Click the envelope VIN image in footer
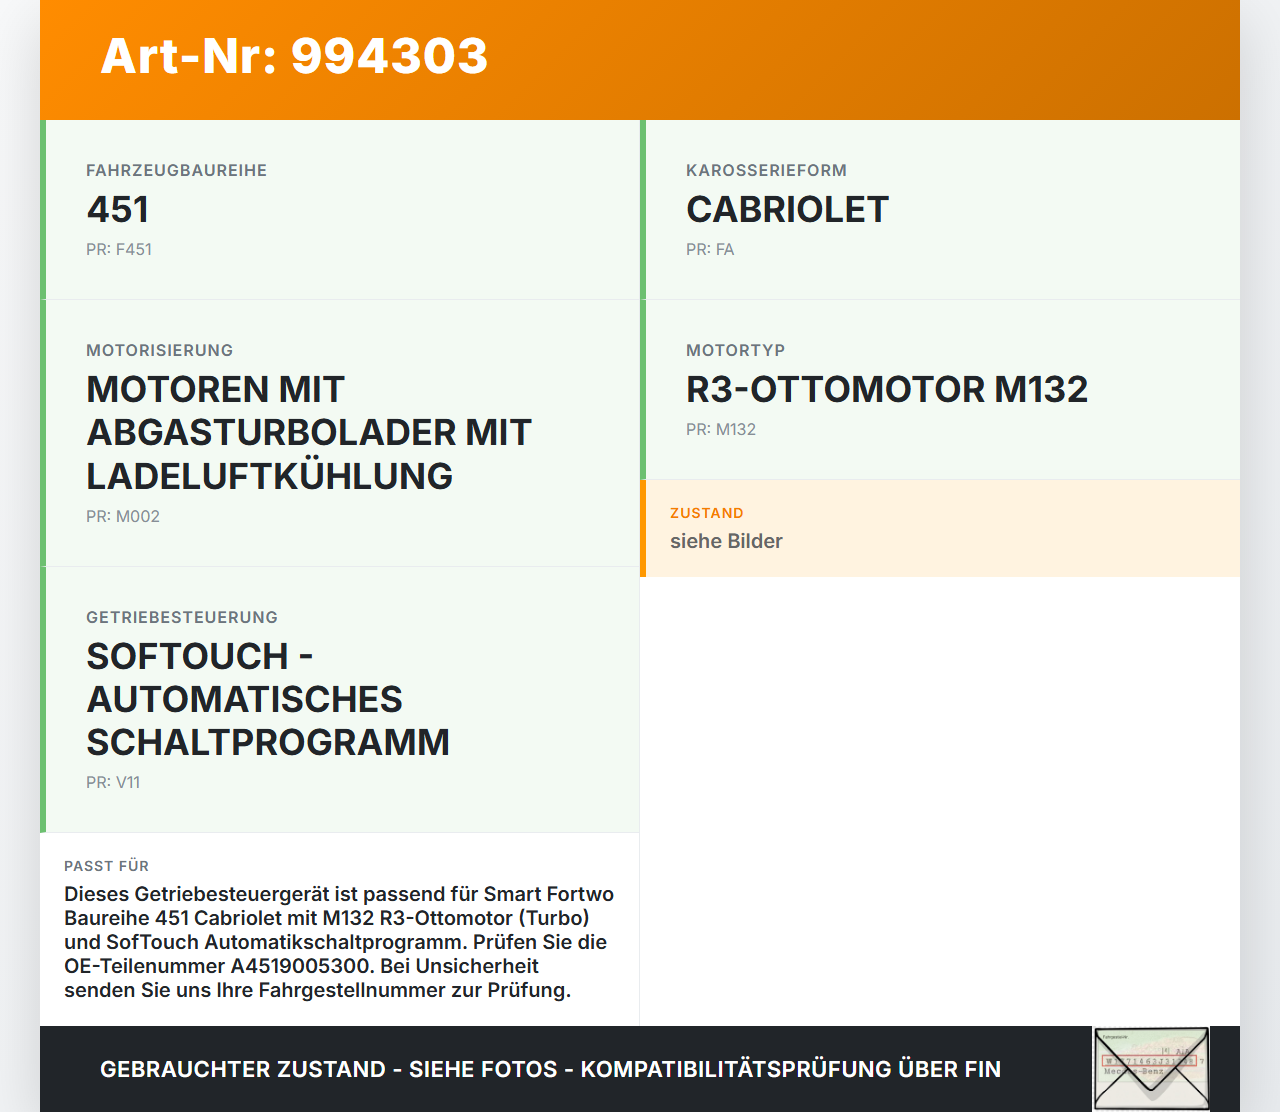Viewport: 1280px width, 1113px height. (x=1151, y=1069)
